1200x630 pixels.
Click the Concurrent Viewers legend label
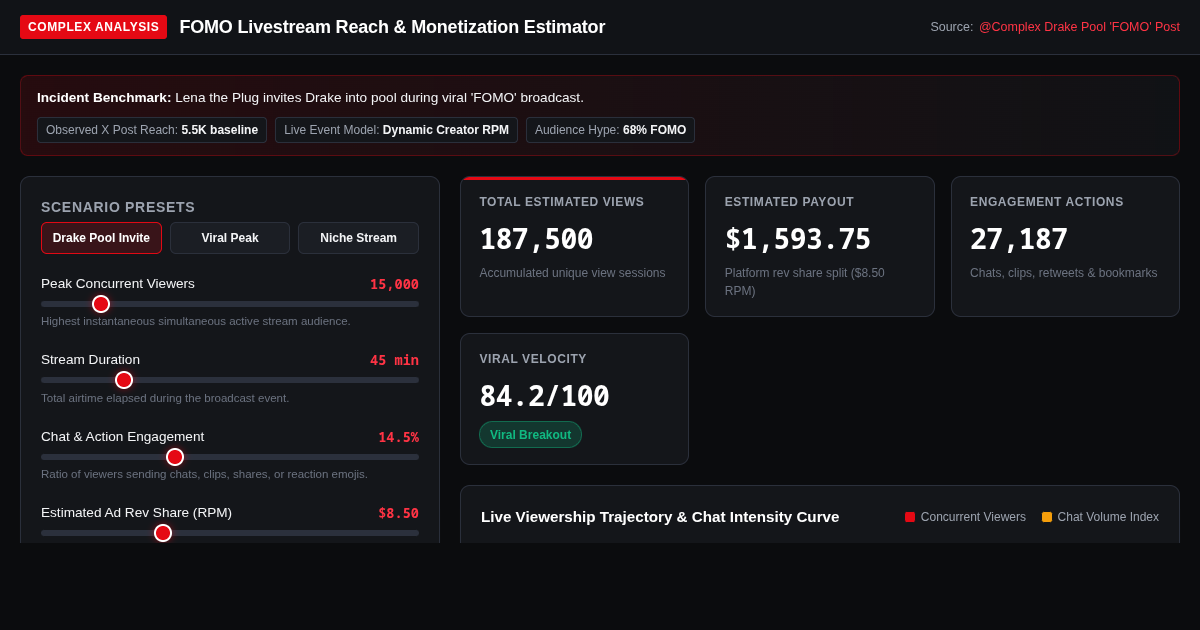973,517
